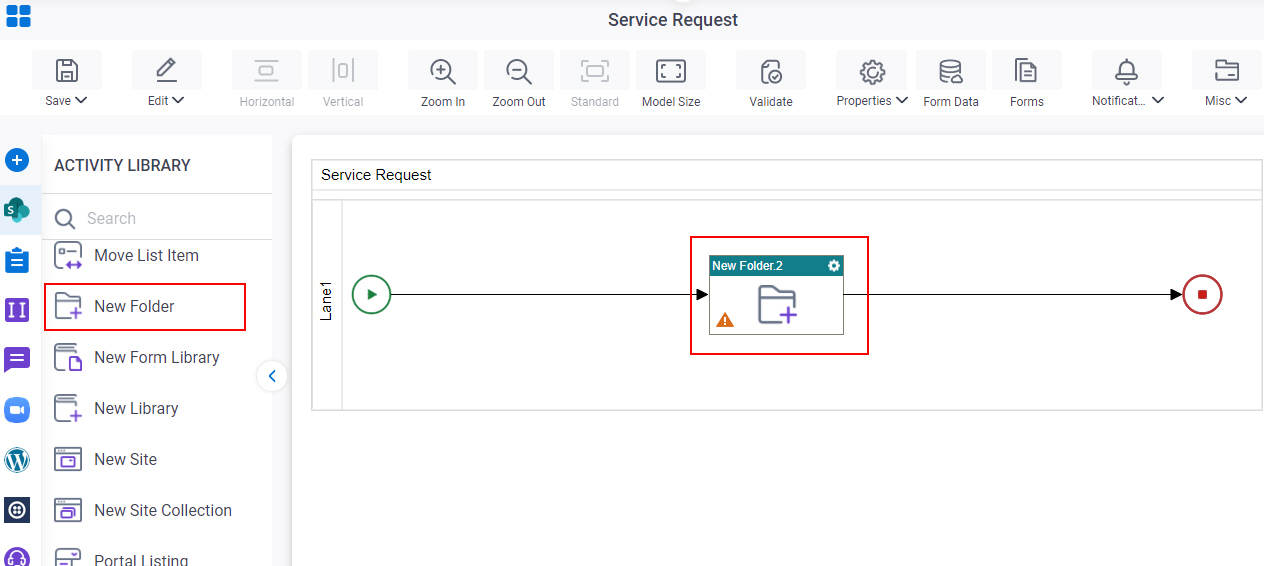Select the chat bubble sidebar icon
This screenshot has height=566, width=1264.
click(17, 360)
